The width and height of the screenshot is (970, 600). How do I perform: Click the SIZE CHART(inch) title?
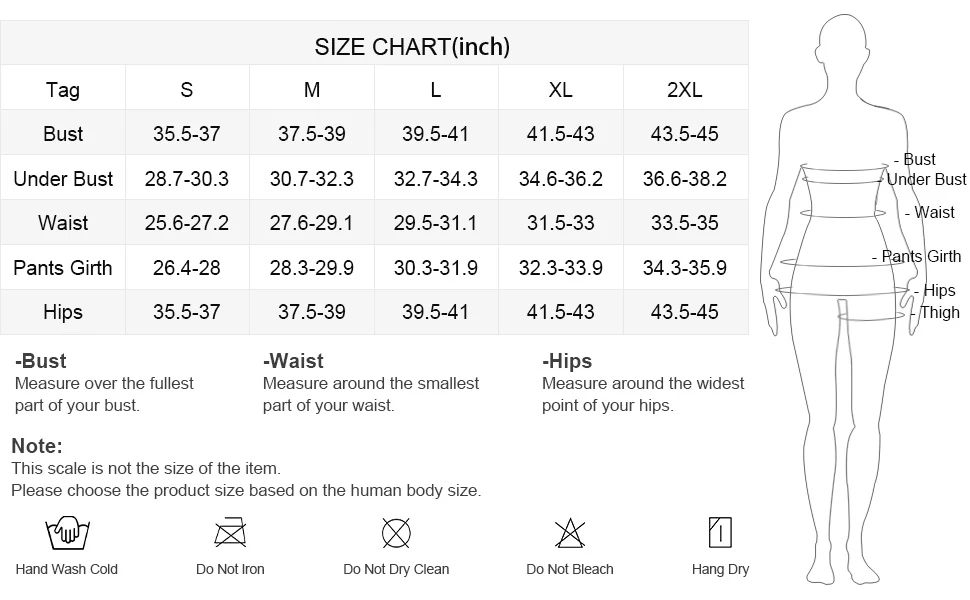click(412, 47)
